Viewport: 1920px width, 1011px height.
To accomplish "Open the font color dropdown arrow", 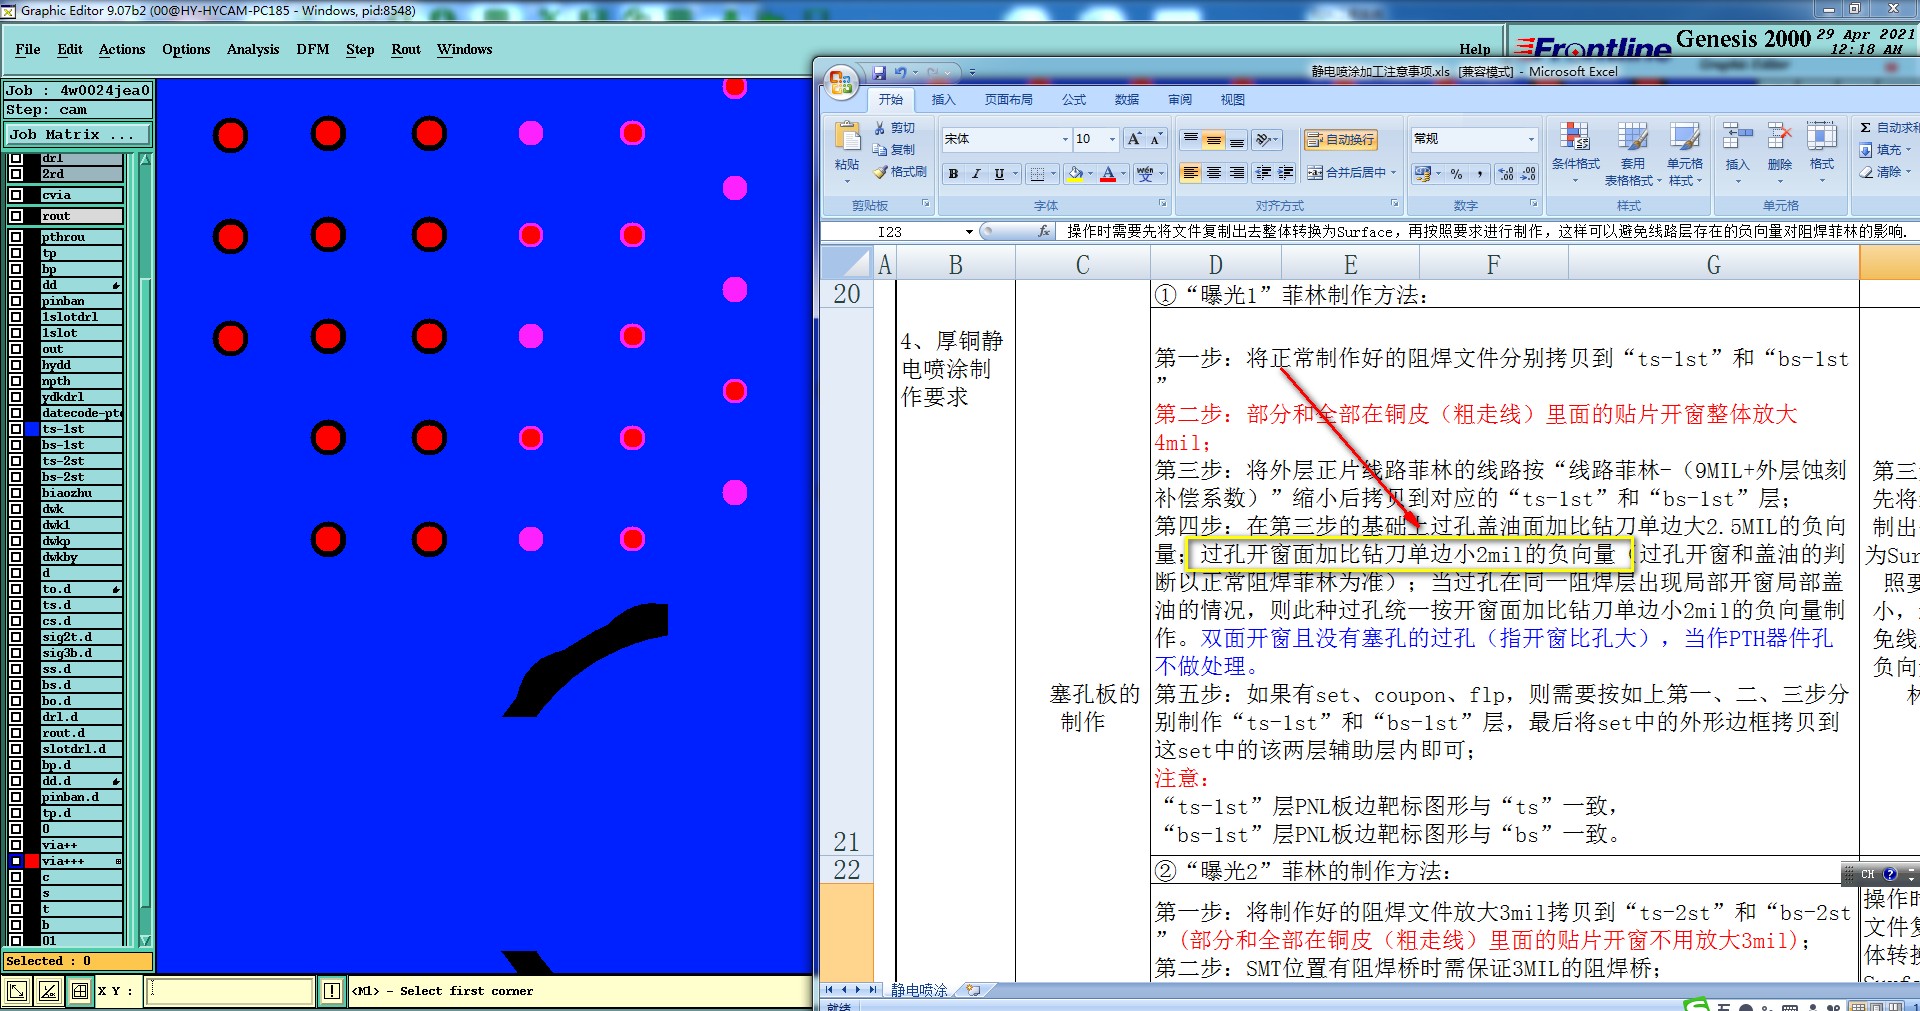I will [1123, 174].
